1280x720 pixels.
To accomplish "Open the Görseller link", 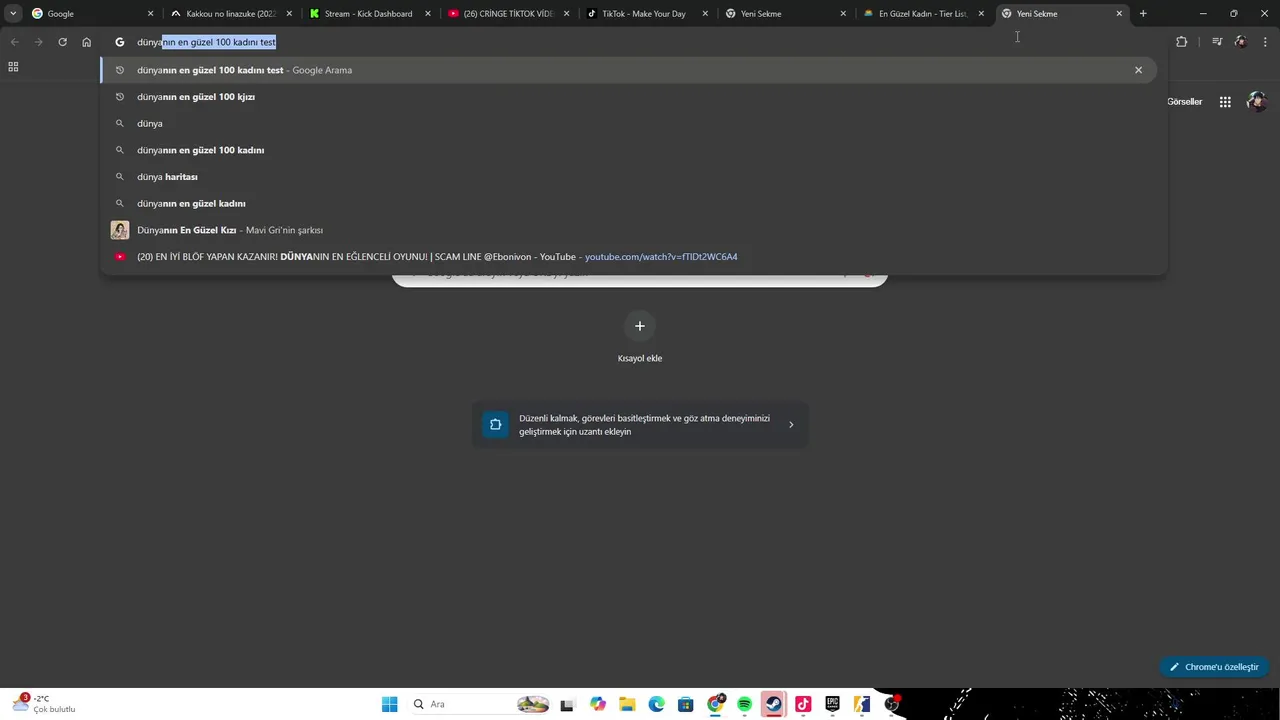I will click(1184, 102).
